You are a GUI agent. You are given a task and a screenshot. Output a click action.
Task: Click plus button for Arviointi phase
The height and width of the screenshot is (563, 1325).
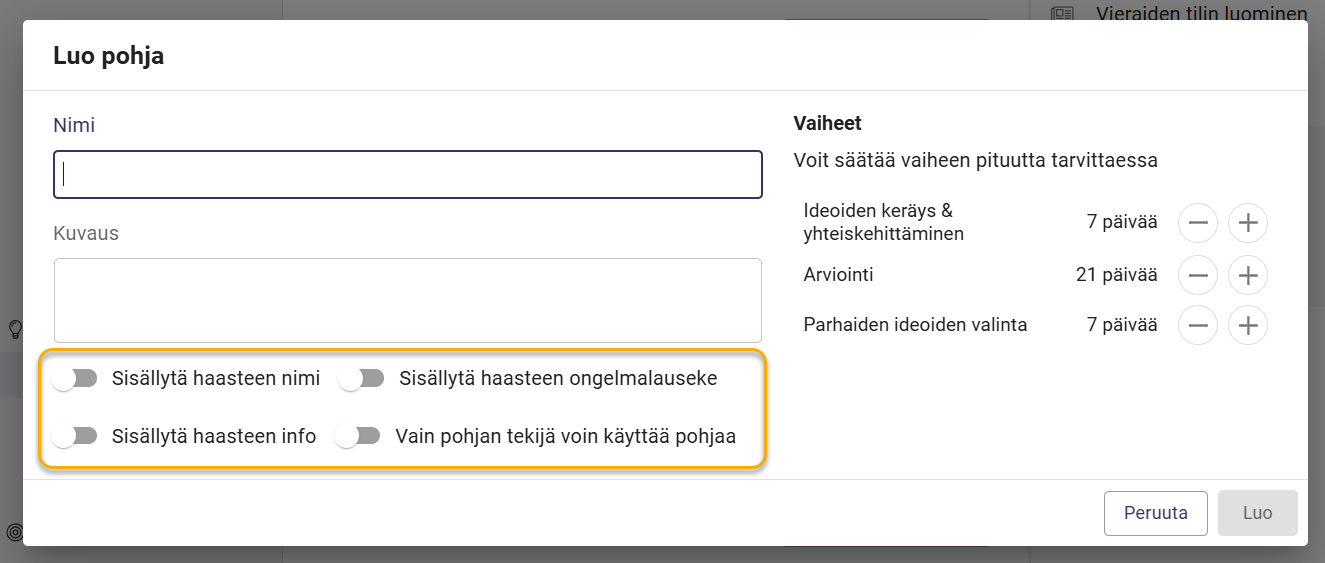click(1248, 274)
